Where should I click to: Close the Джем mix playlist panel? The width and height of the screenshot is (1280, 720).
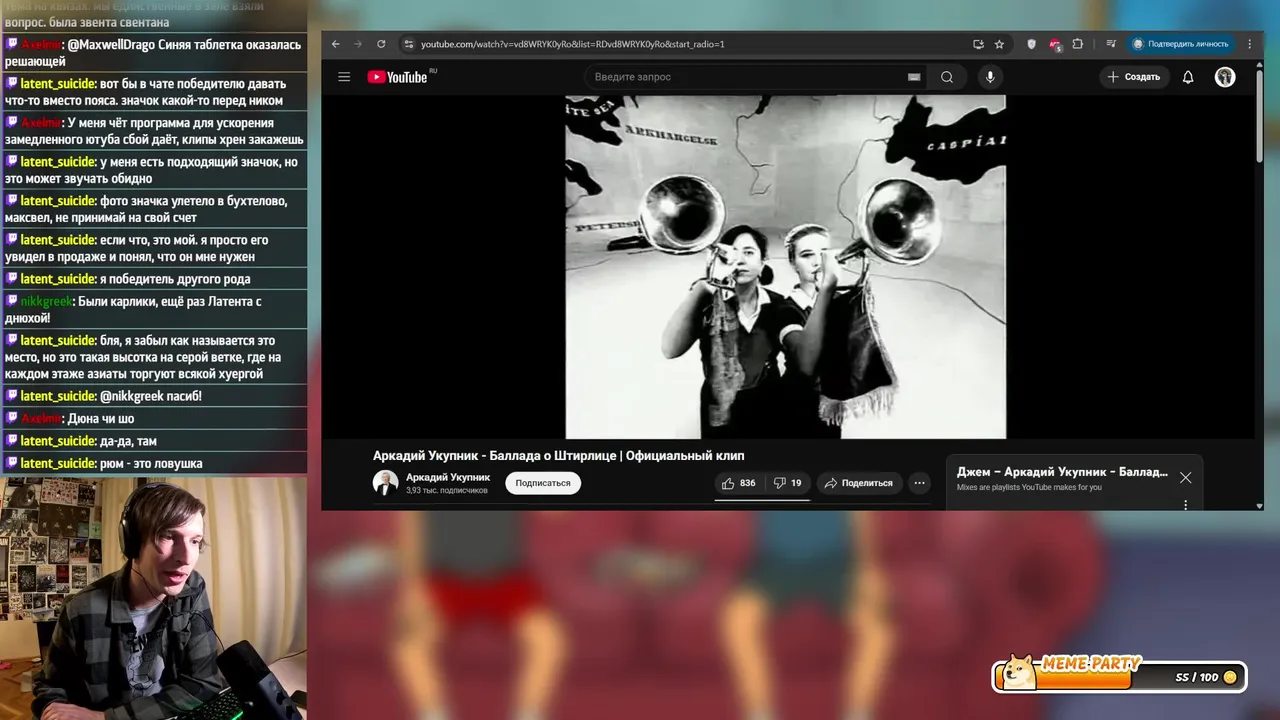1185,478
